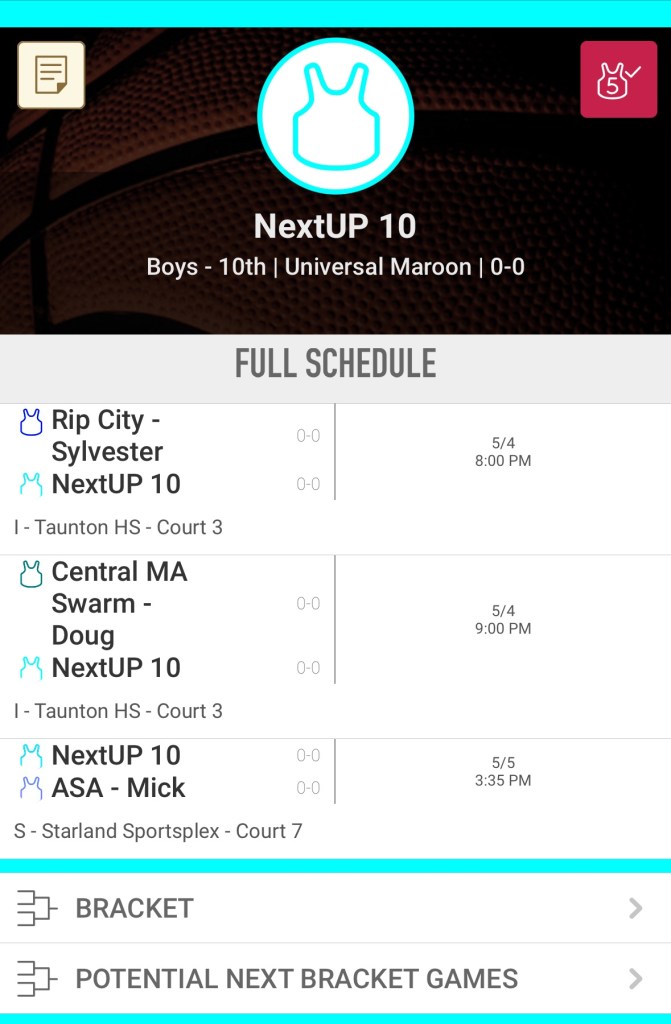The height and width of the screenshot is (1024, 671).
Task: Select the FULL SCHEDULE header
Action: coord(336,363)
